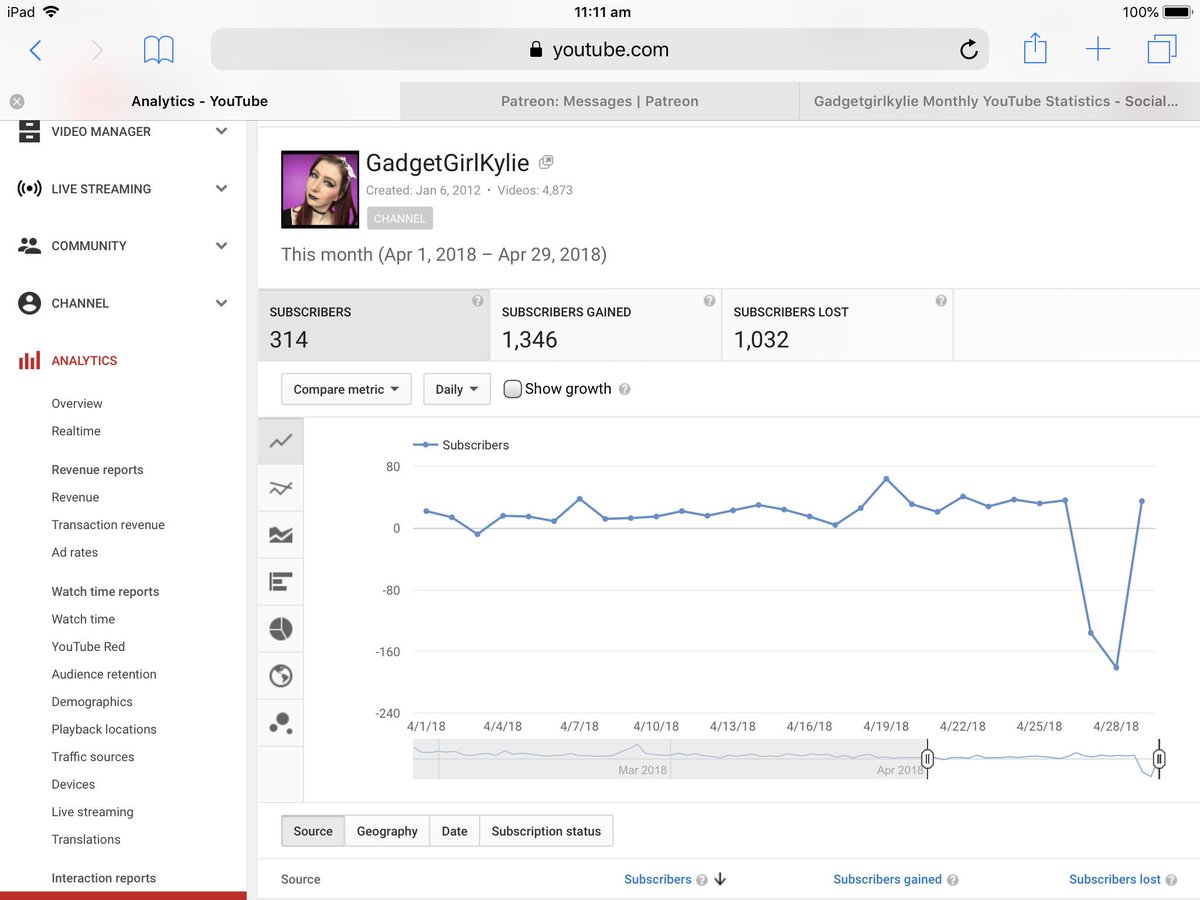The width and height of the screenshot is (1200, 900).
Task: Open the Realtime report
Action: coord(76,431)
